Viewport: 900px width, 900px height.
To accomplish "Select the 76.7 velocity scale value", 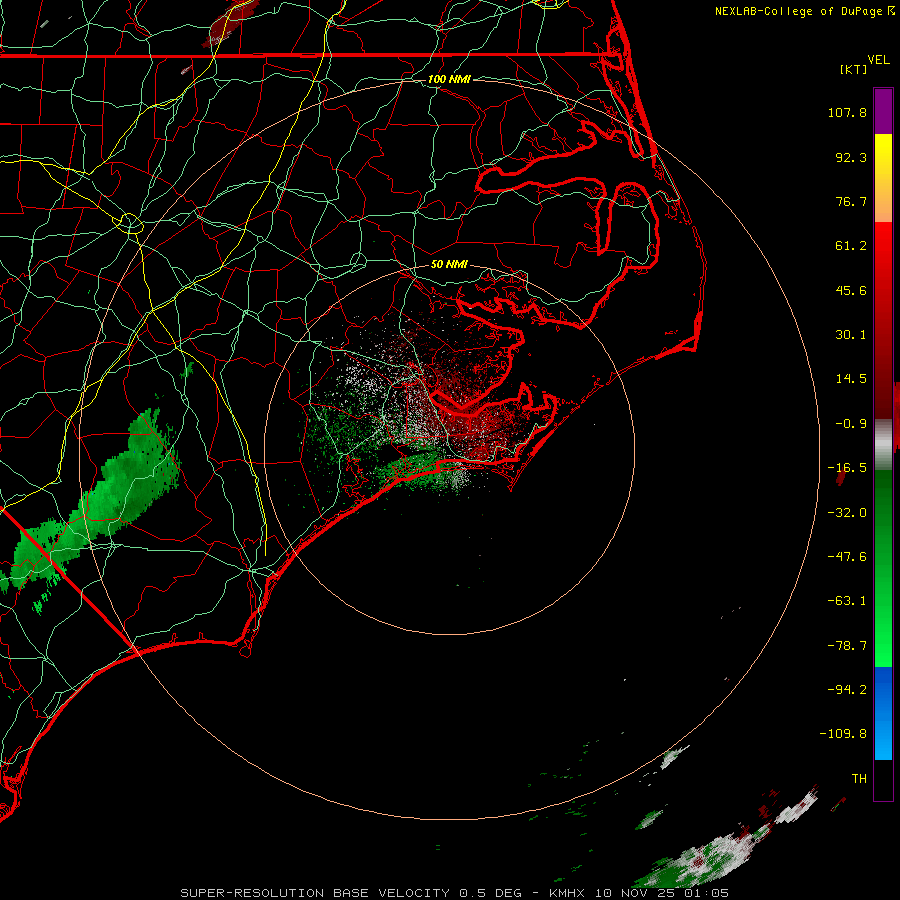I will (851, 201).
